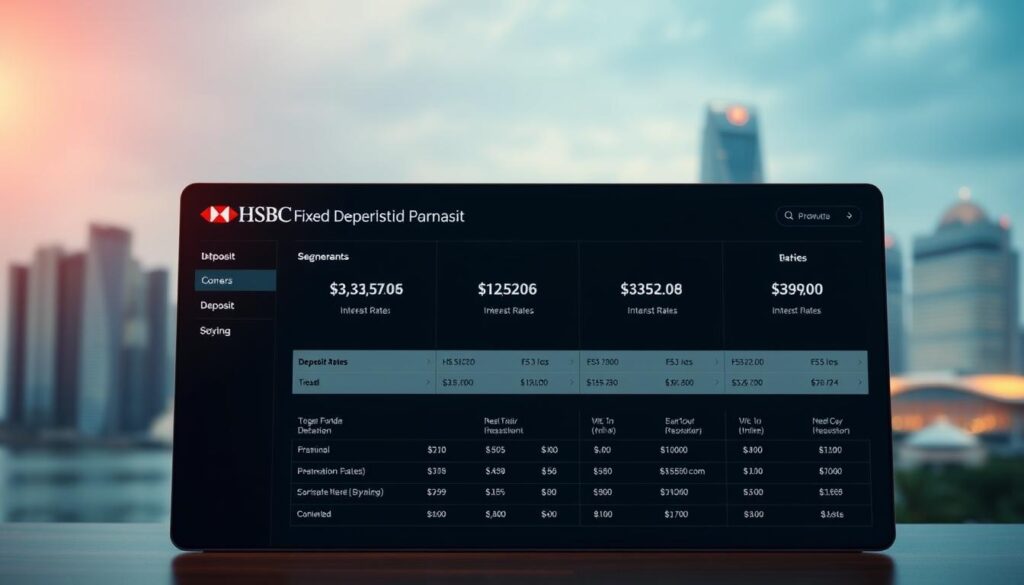Click the arrow icon inside the search bar
Image resolution: width=1024 pixels, height=585 pixels.
[848, 215]
